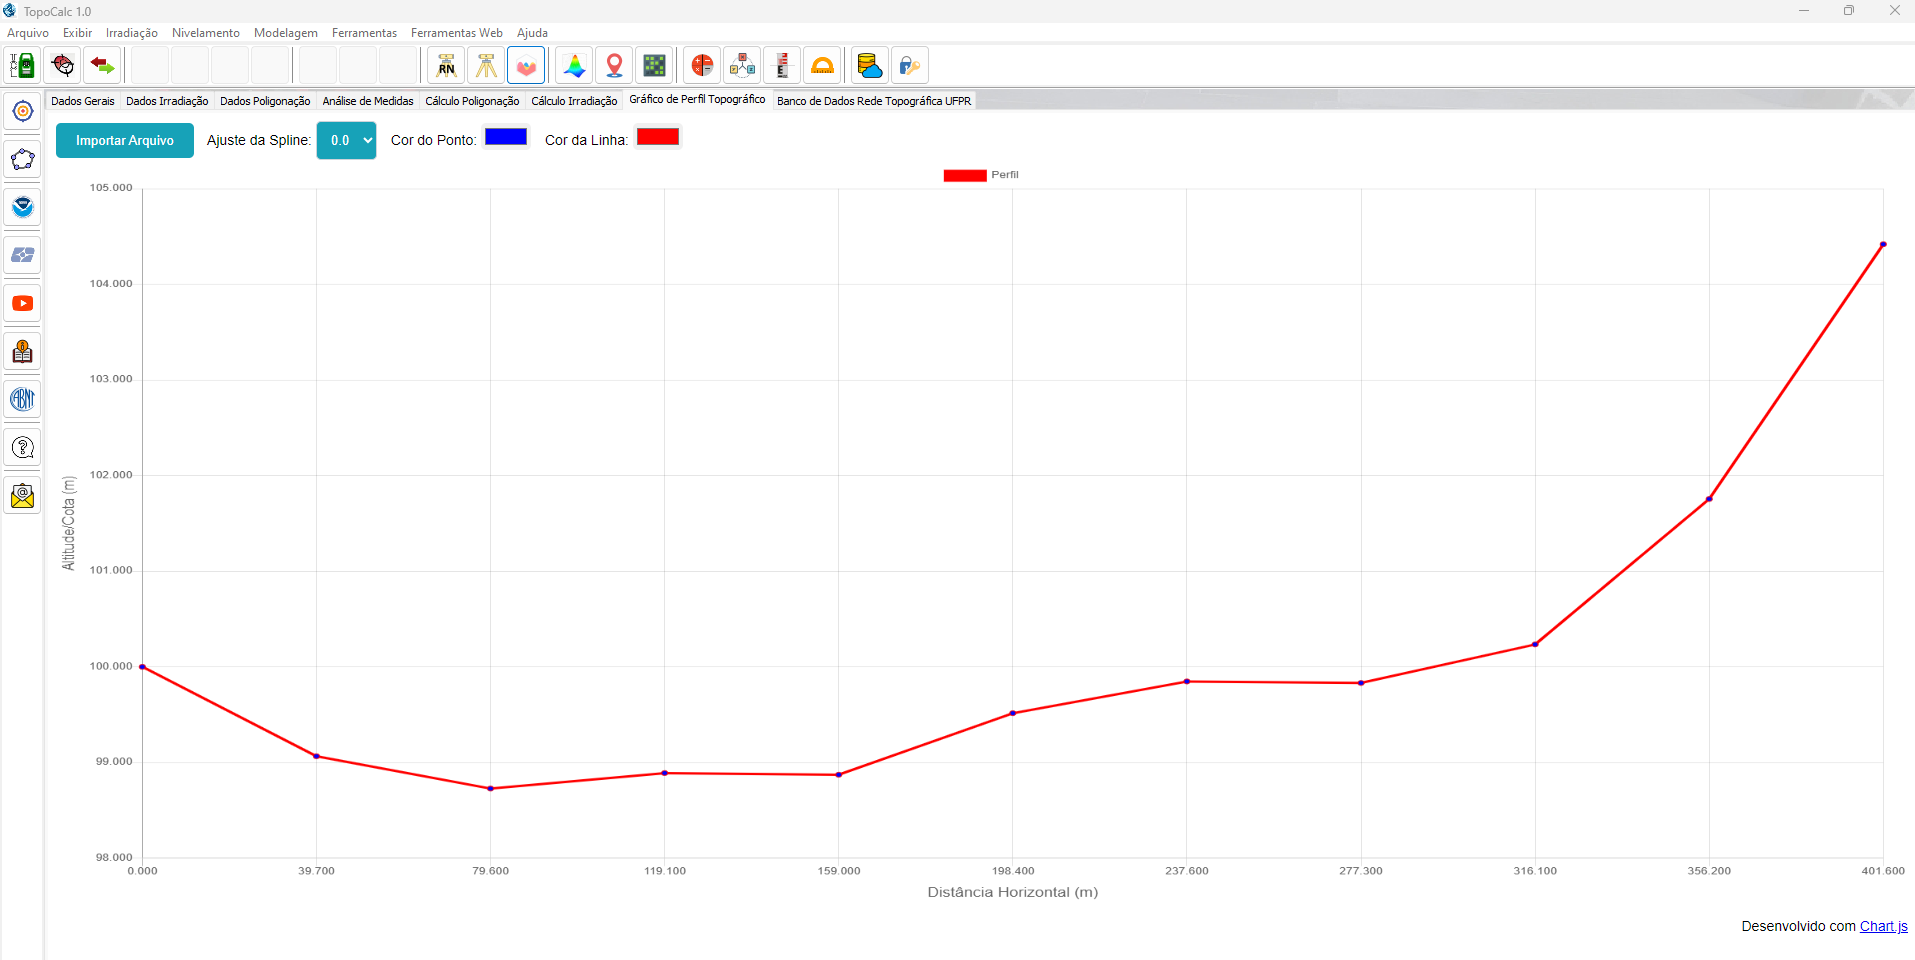Viewport: 1915px width, 960px height.
Task: Click the Importar Arquivo button
Action: pyautogui.click(x=125, y=140)
